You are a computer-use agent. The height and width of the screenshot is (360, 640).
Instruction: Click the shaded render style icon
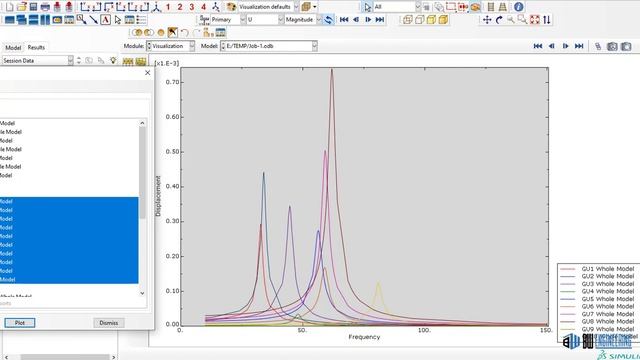[443, 20]
